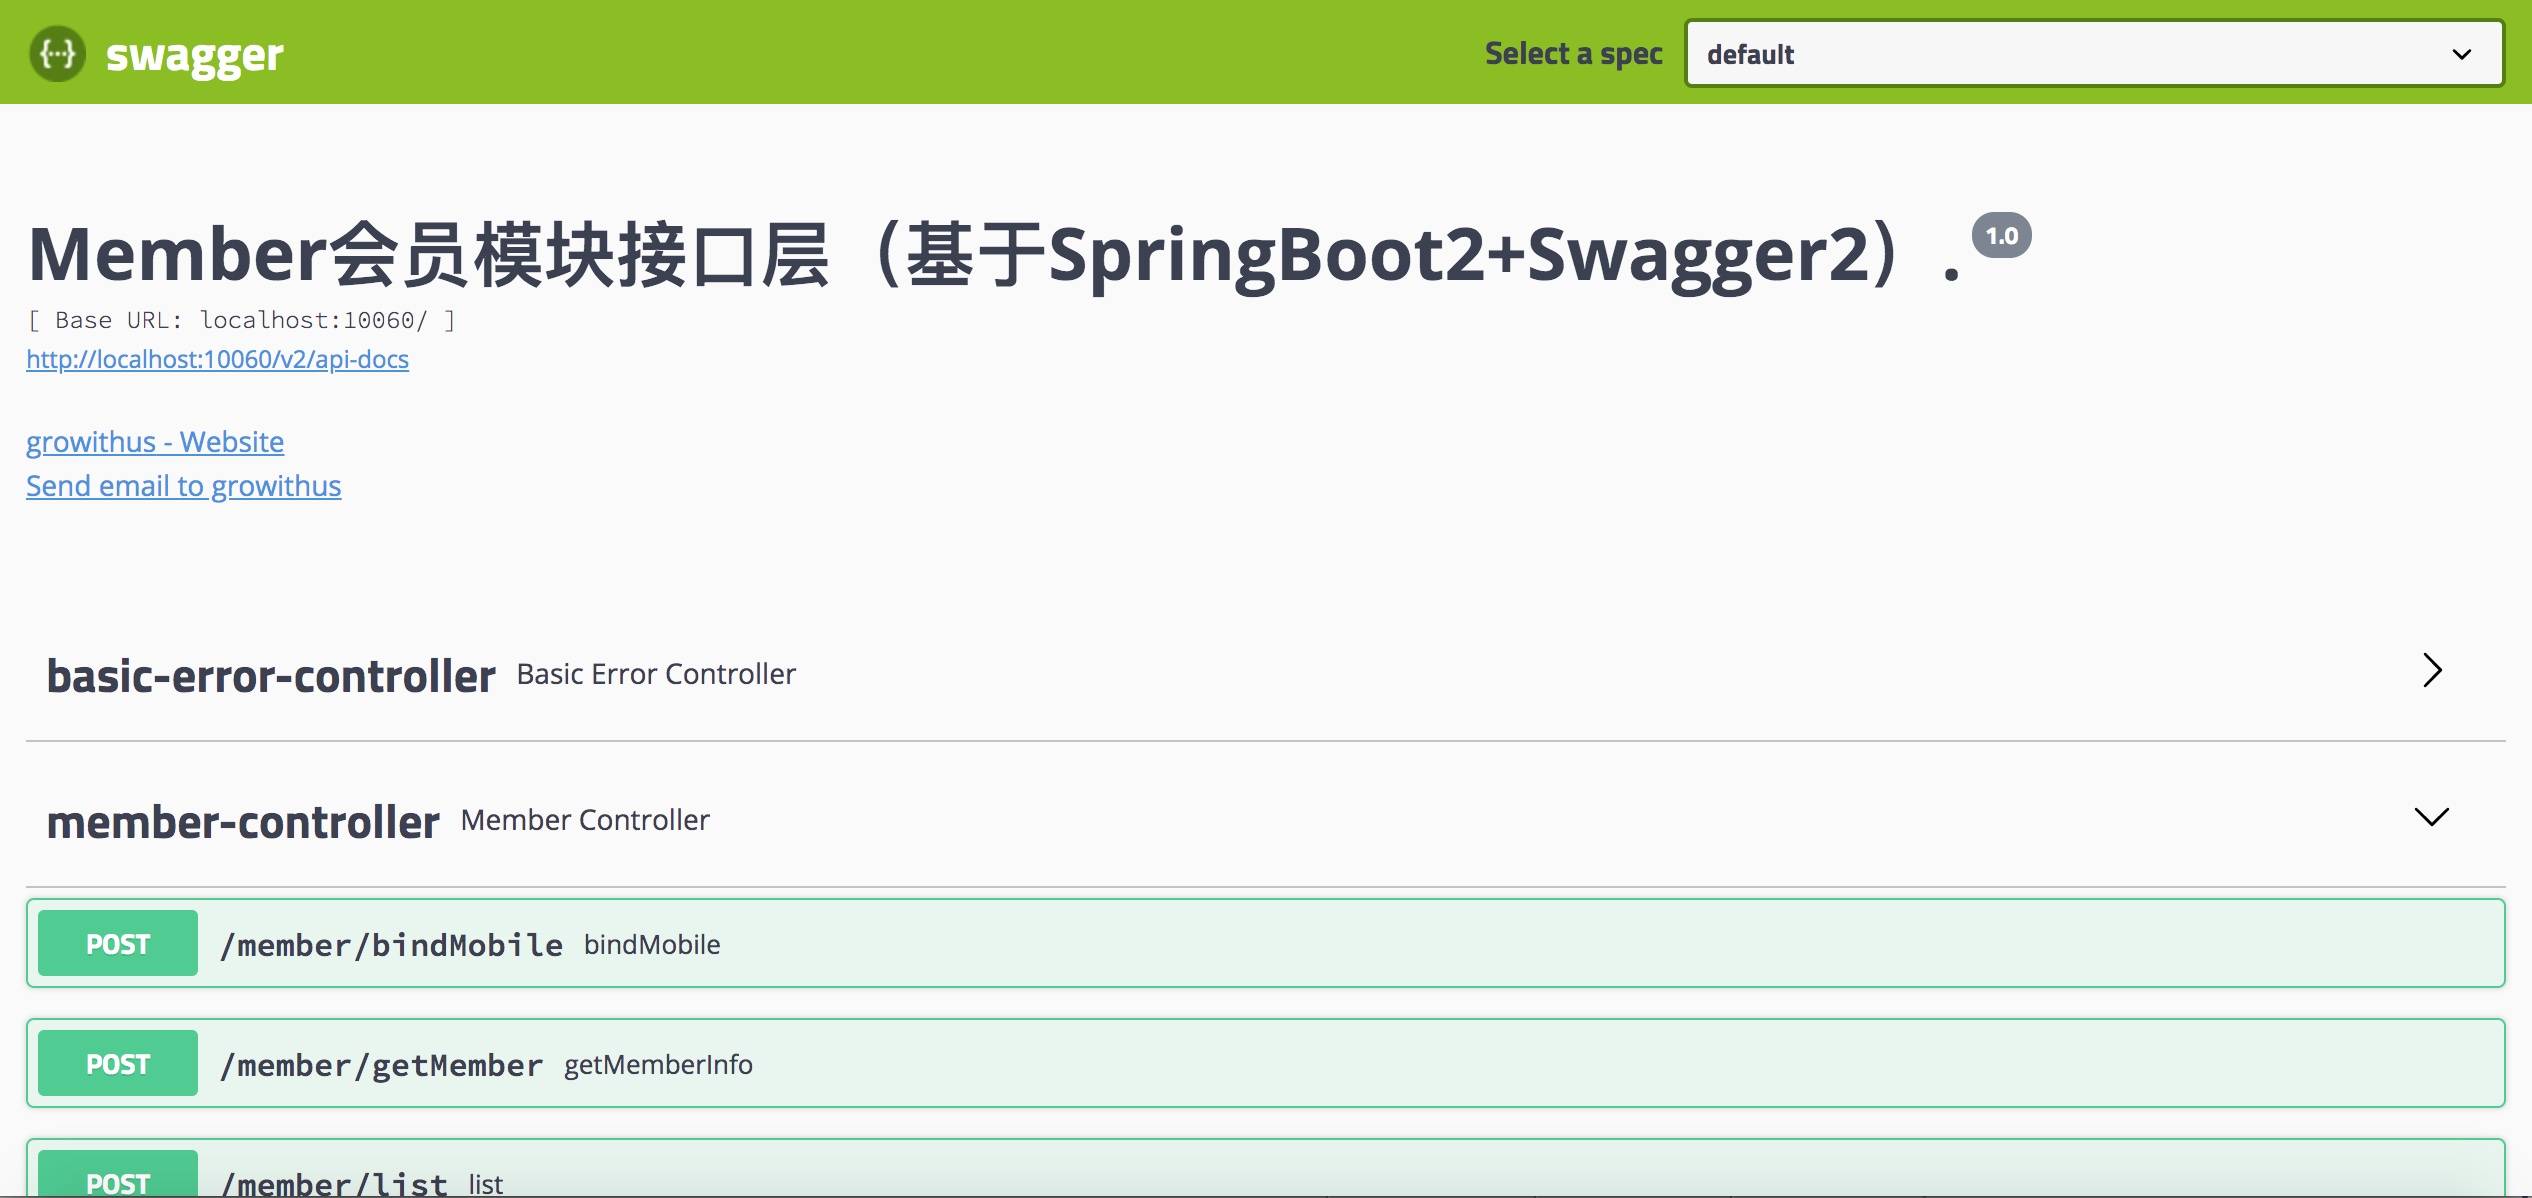Open the /member/list operation row
2532x1198 pixels.
[334, 1183]
